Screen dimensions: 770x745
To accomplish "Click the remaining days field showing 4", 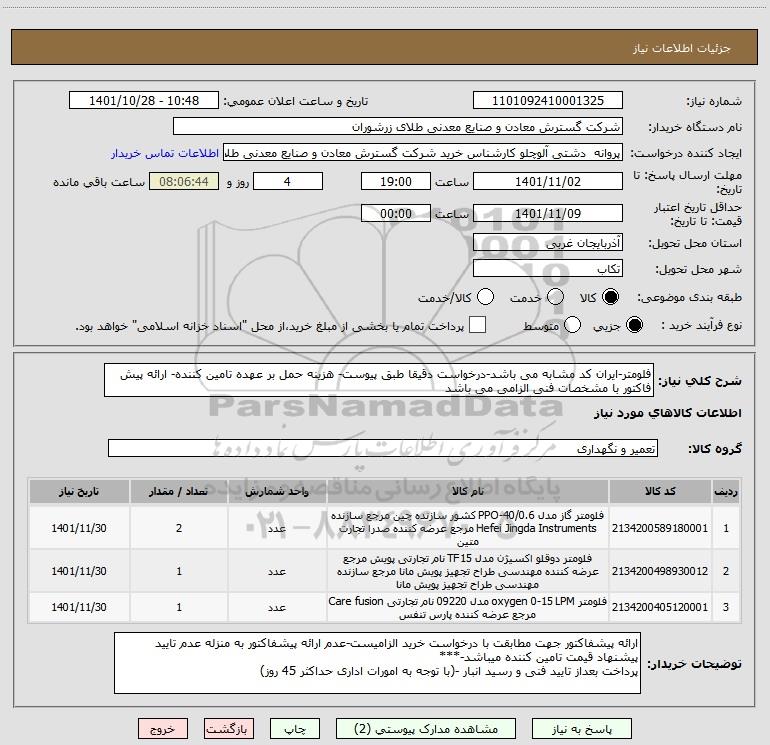I will 288,182.
